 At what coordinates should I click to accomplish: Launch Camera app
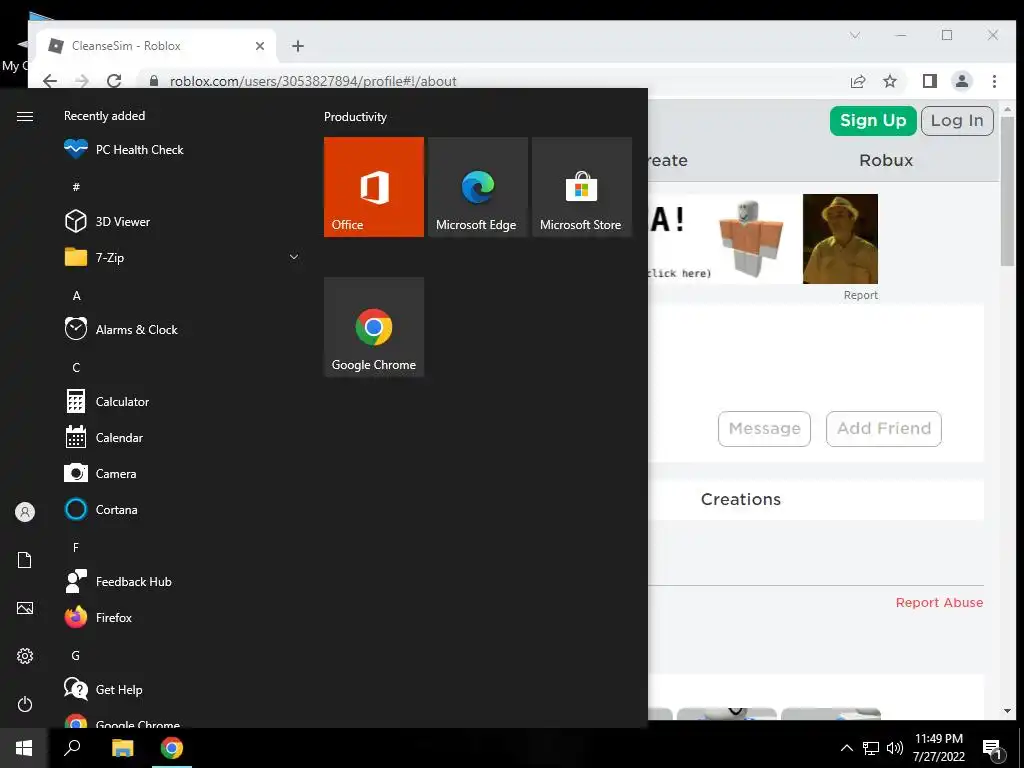[181, 473]
